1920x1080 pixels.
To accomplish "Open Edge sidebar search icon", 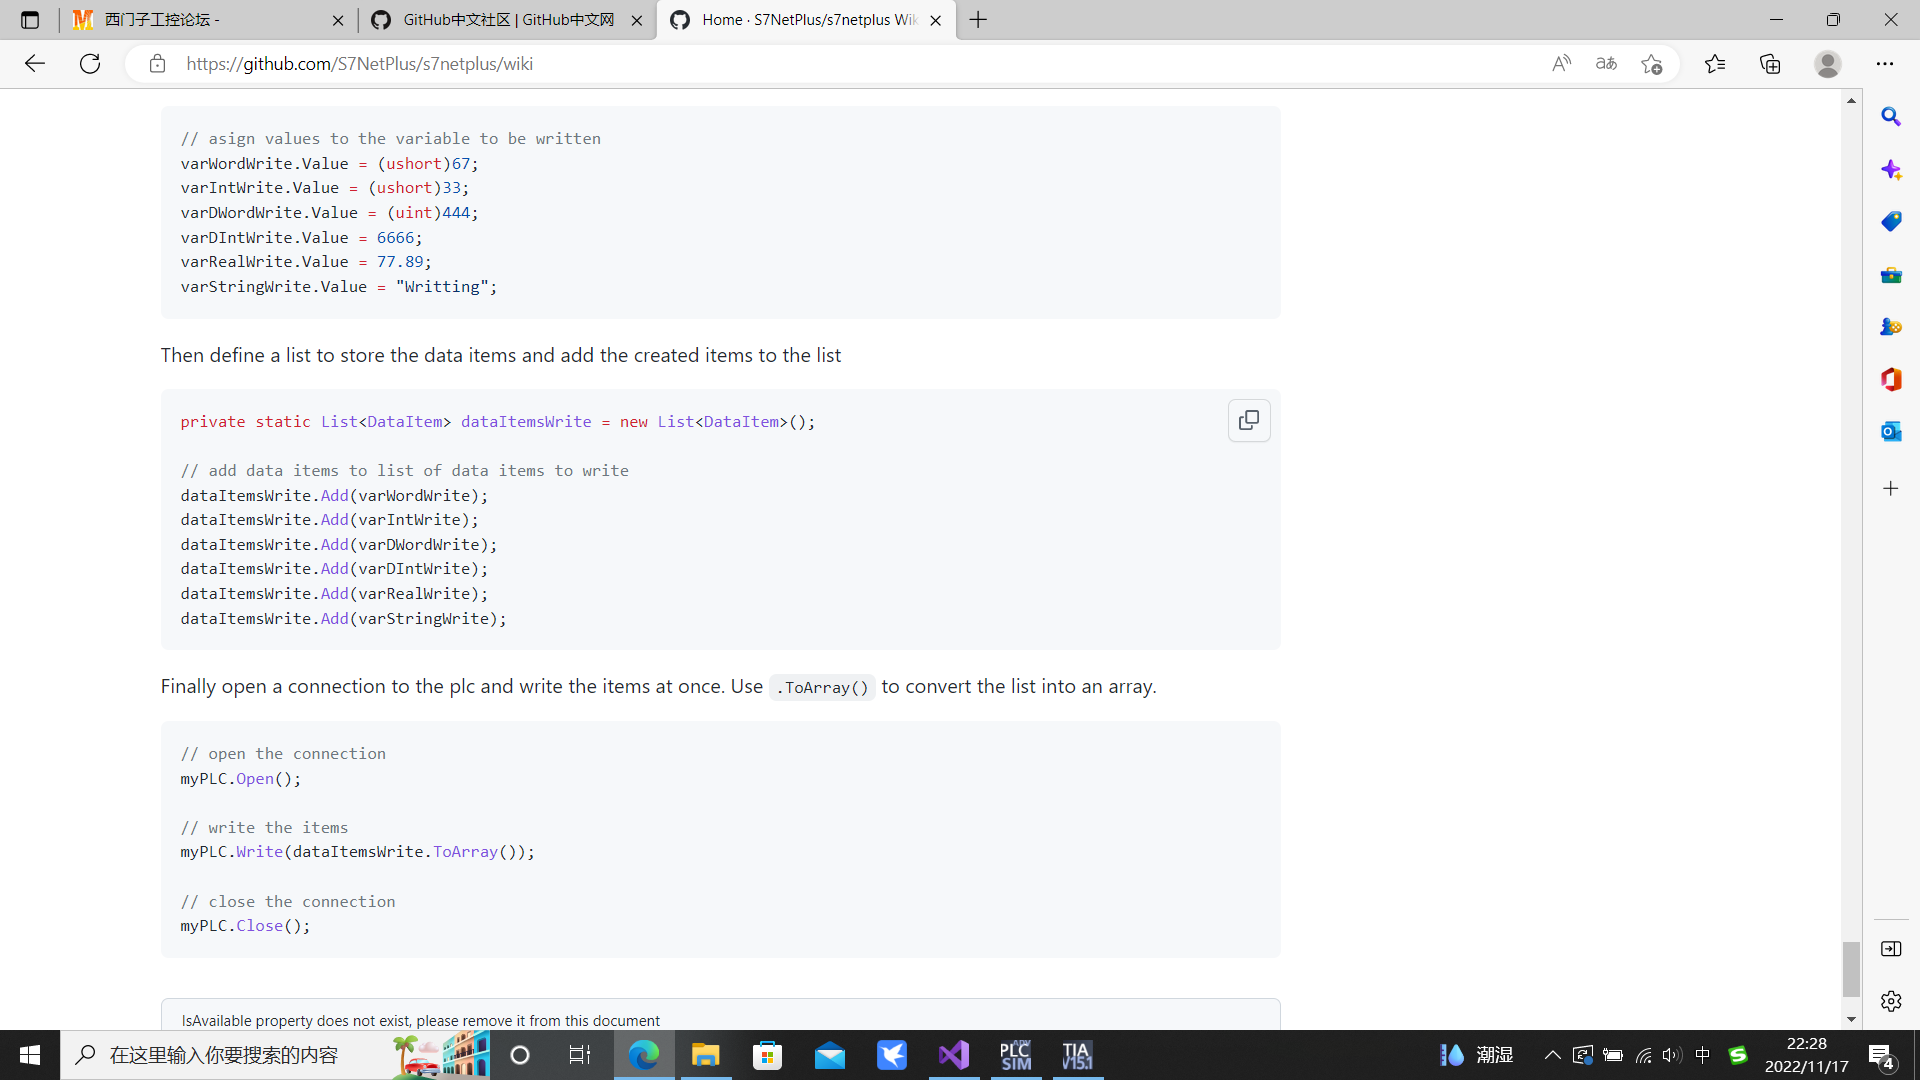I will (1890, 117).
